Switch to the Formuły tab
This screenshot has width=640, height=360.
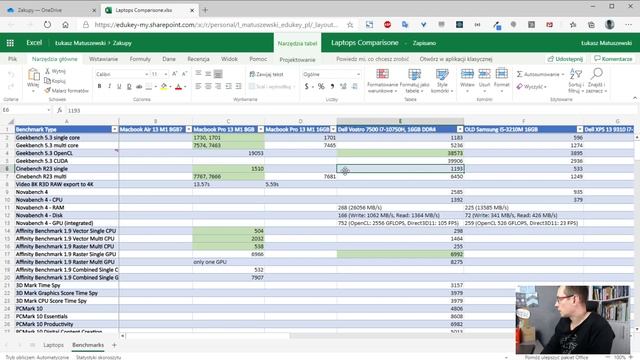pos(140,59)
